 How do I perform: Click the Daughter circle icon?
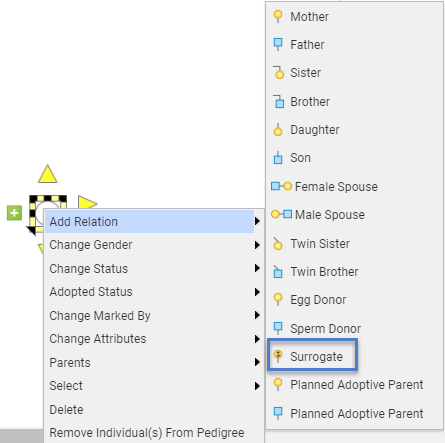[x=278, y=130]
